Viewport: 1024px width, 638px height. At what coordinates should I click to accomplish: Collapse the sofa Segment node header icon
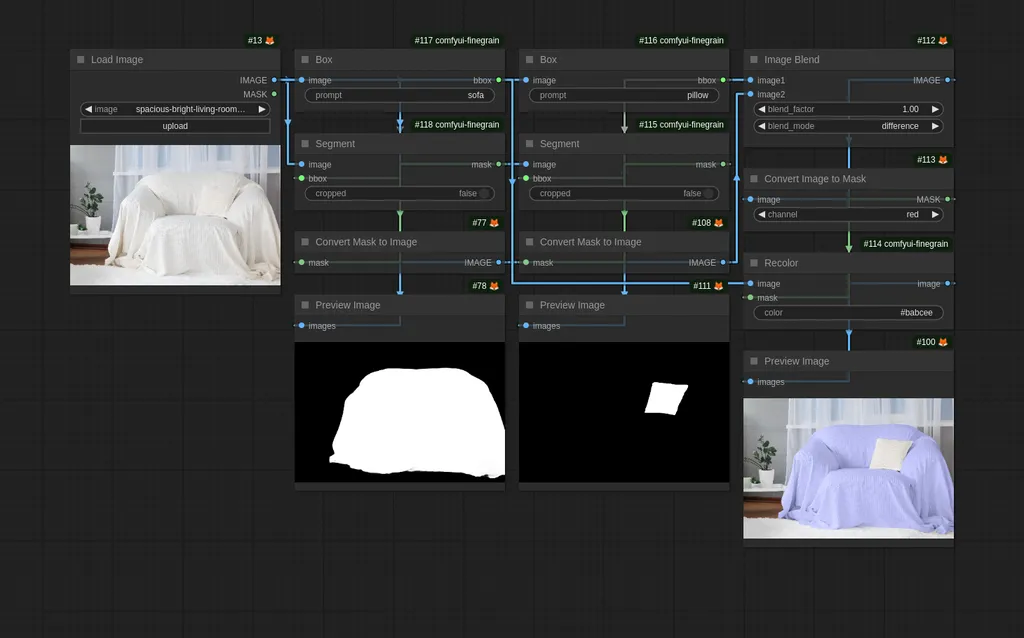pyautogui.click(x=304, y=143)
